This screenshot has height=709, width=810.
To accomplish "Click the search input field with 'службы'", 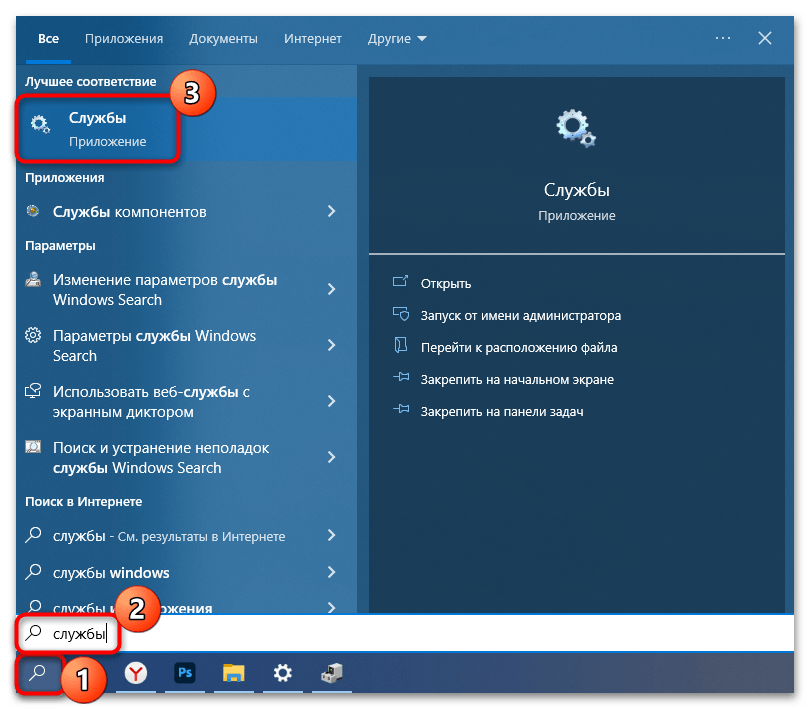I will point(400,633).
